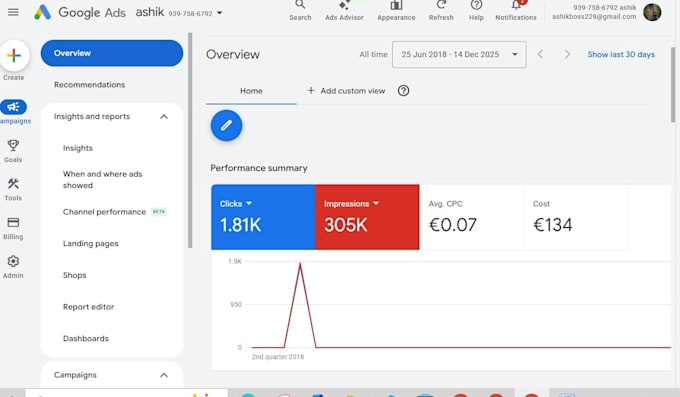The image size is (680, 397).
Task: Open Landing pages
Action: click(90, 243)
